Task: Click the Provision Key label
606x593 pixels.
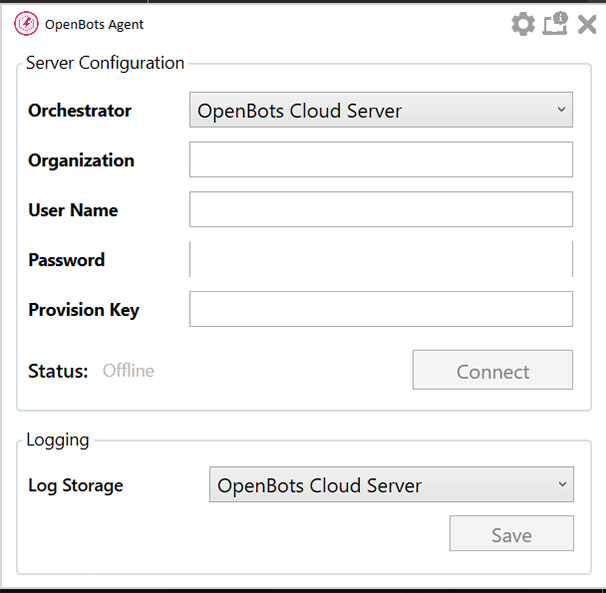Action: point(84,310)
